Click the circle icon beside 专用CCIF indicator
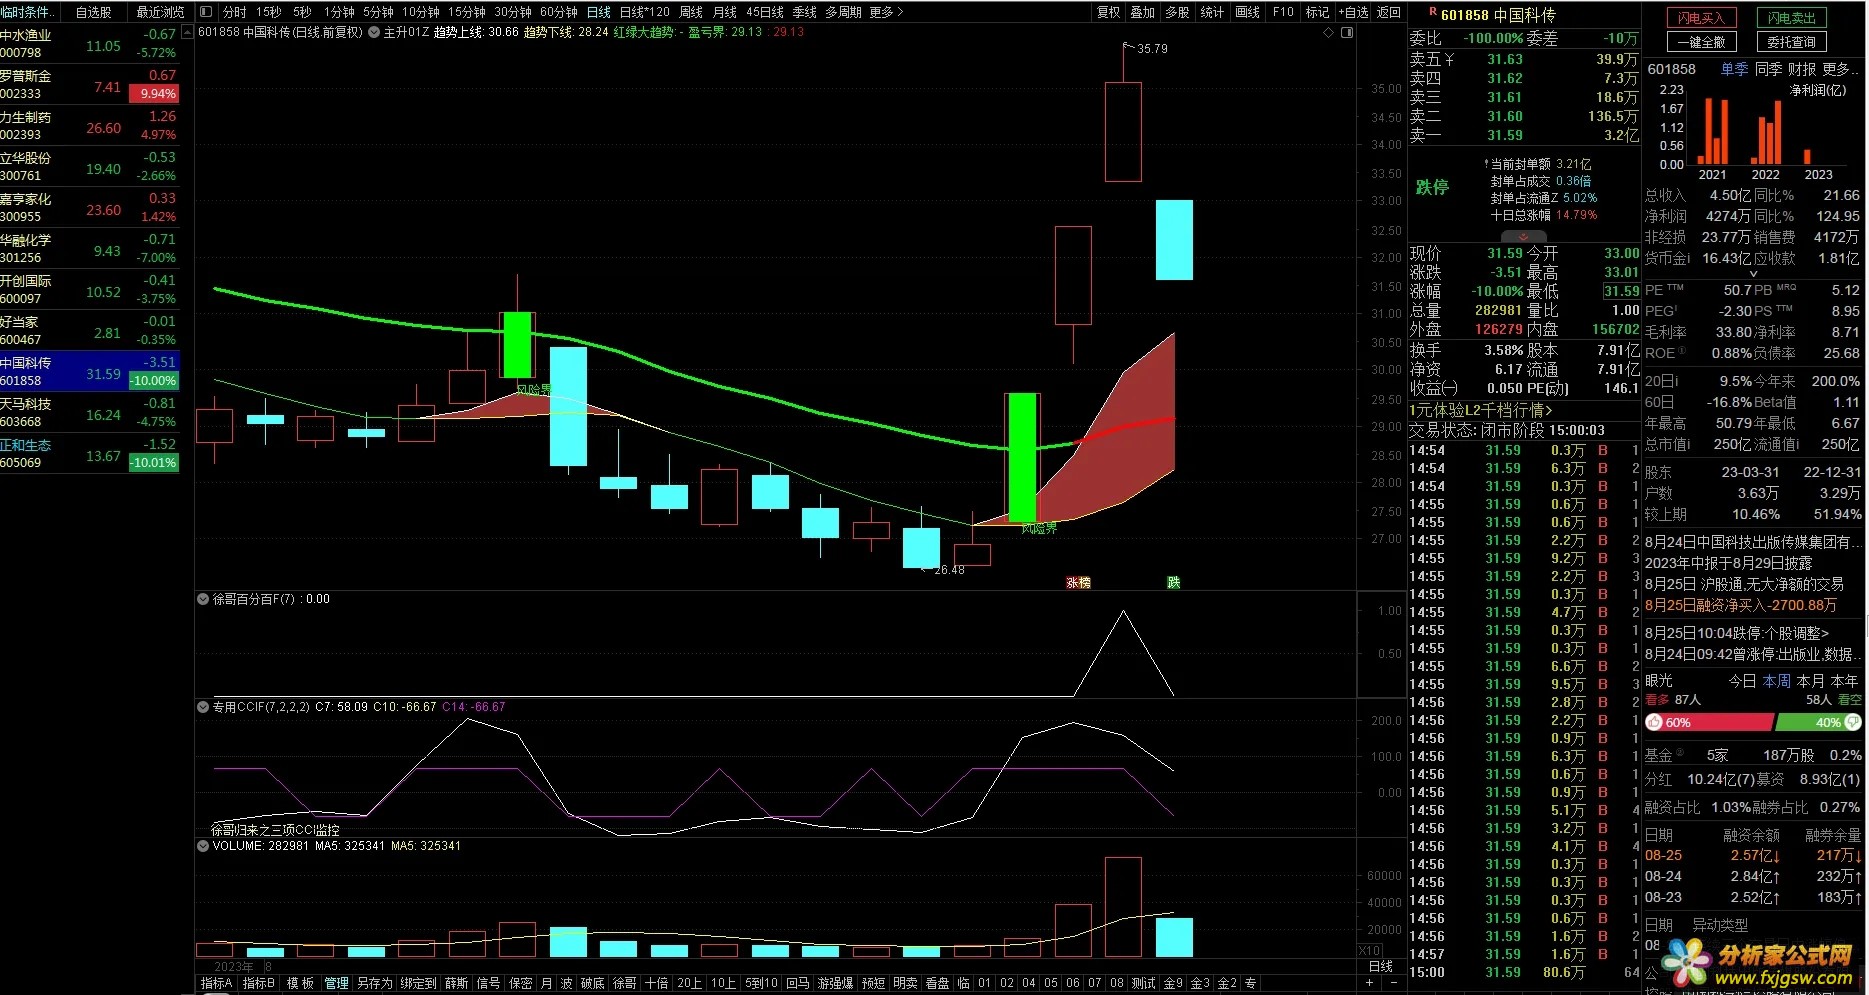This screenshot has height=995, width=1869. (x=204, y=707)
